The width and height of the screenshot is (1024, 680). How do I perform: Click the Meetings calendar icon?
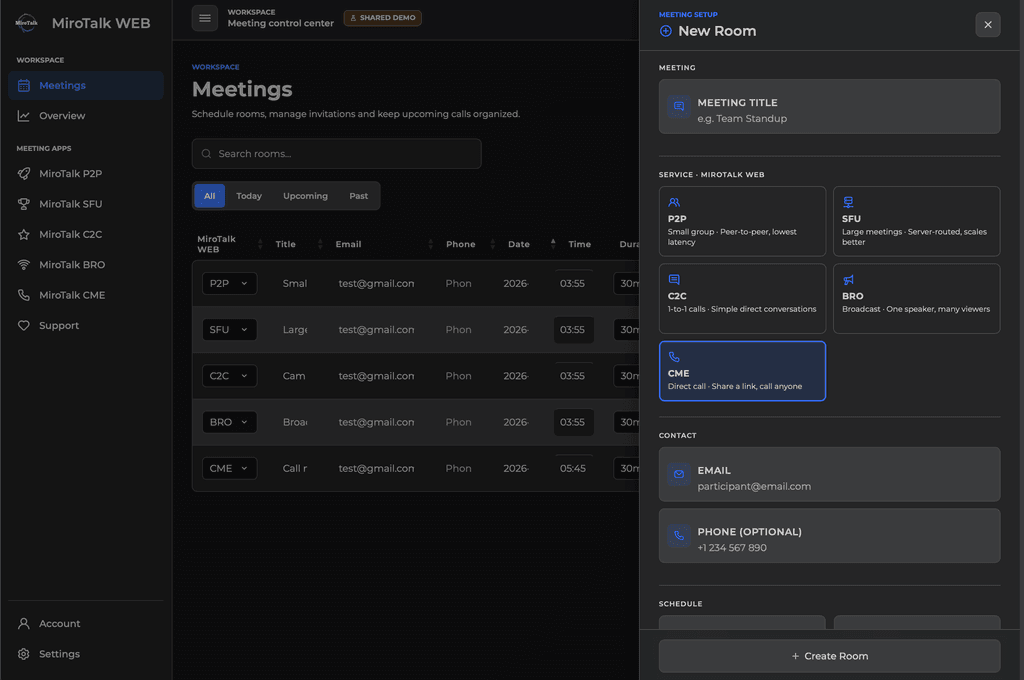(x=24, y=86)
